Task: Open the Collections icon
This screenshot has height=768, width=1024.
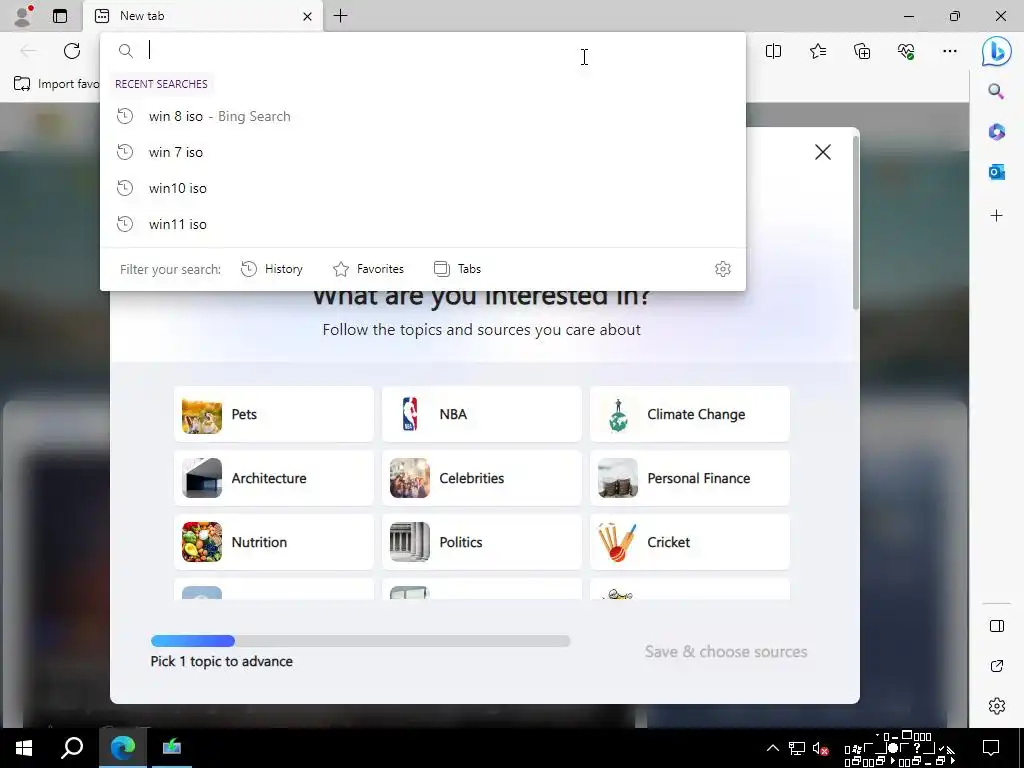Action: [x=862, y=51]
